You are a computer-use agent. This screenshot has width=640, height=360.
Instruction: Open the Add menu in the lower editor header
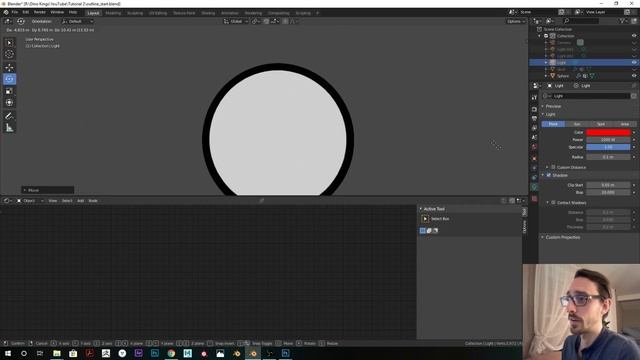point(80,201)
